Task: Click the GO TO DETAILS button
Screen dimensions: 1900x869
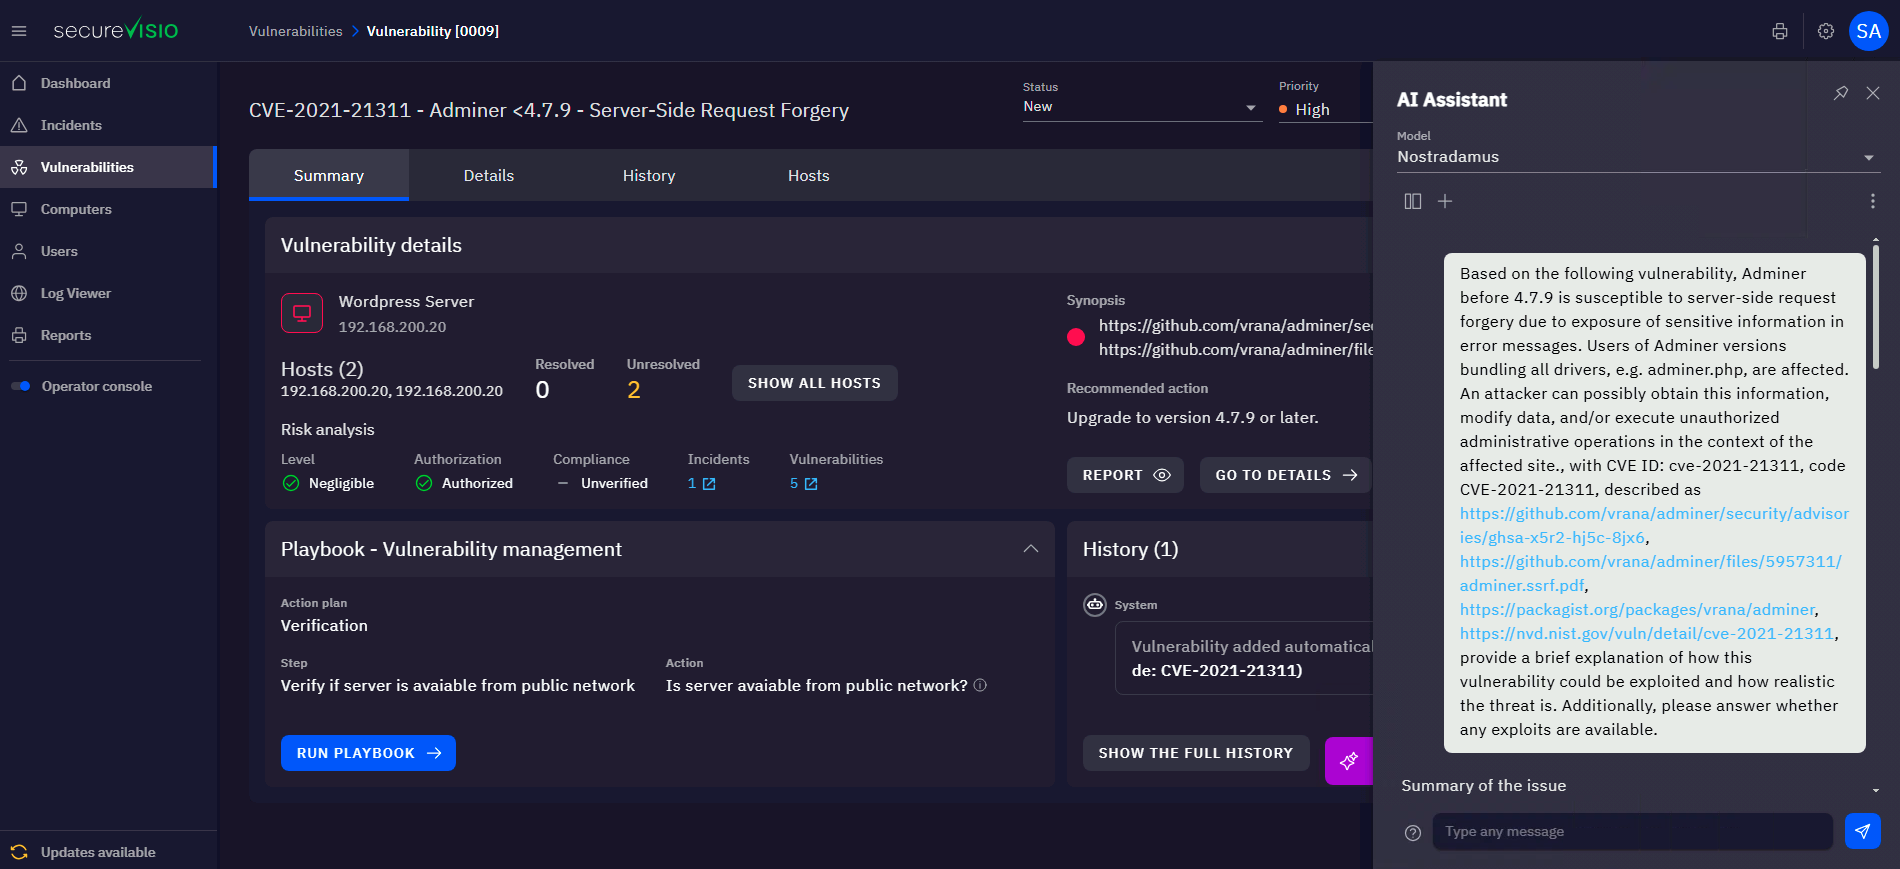Action: pos(1285,475)
